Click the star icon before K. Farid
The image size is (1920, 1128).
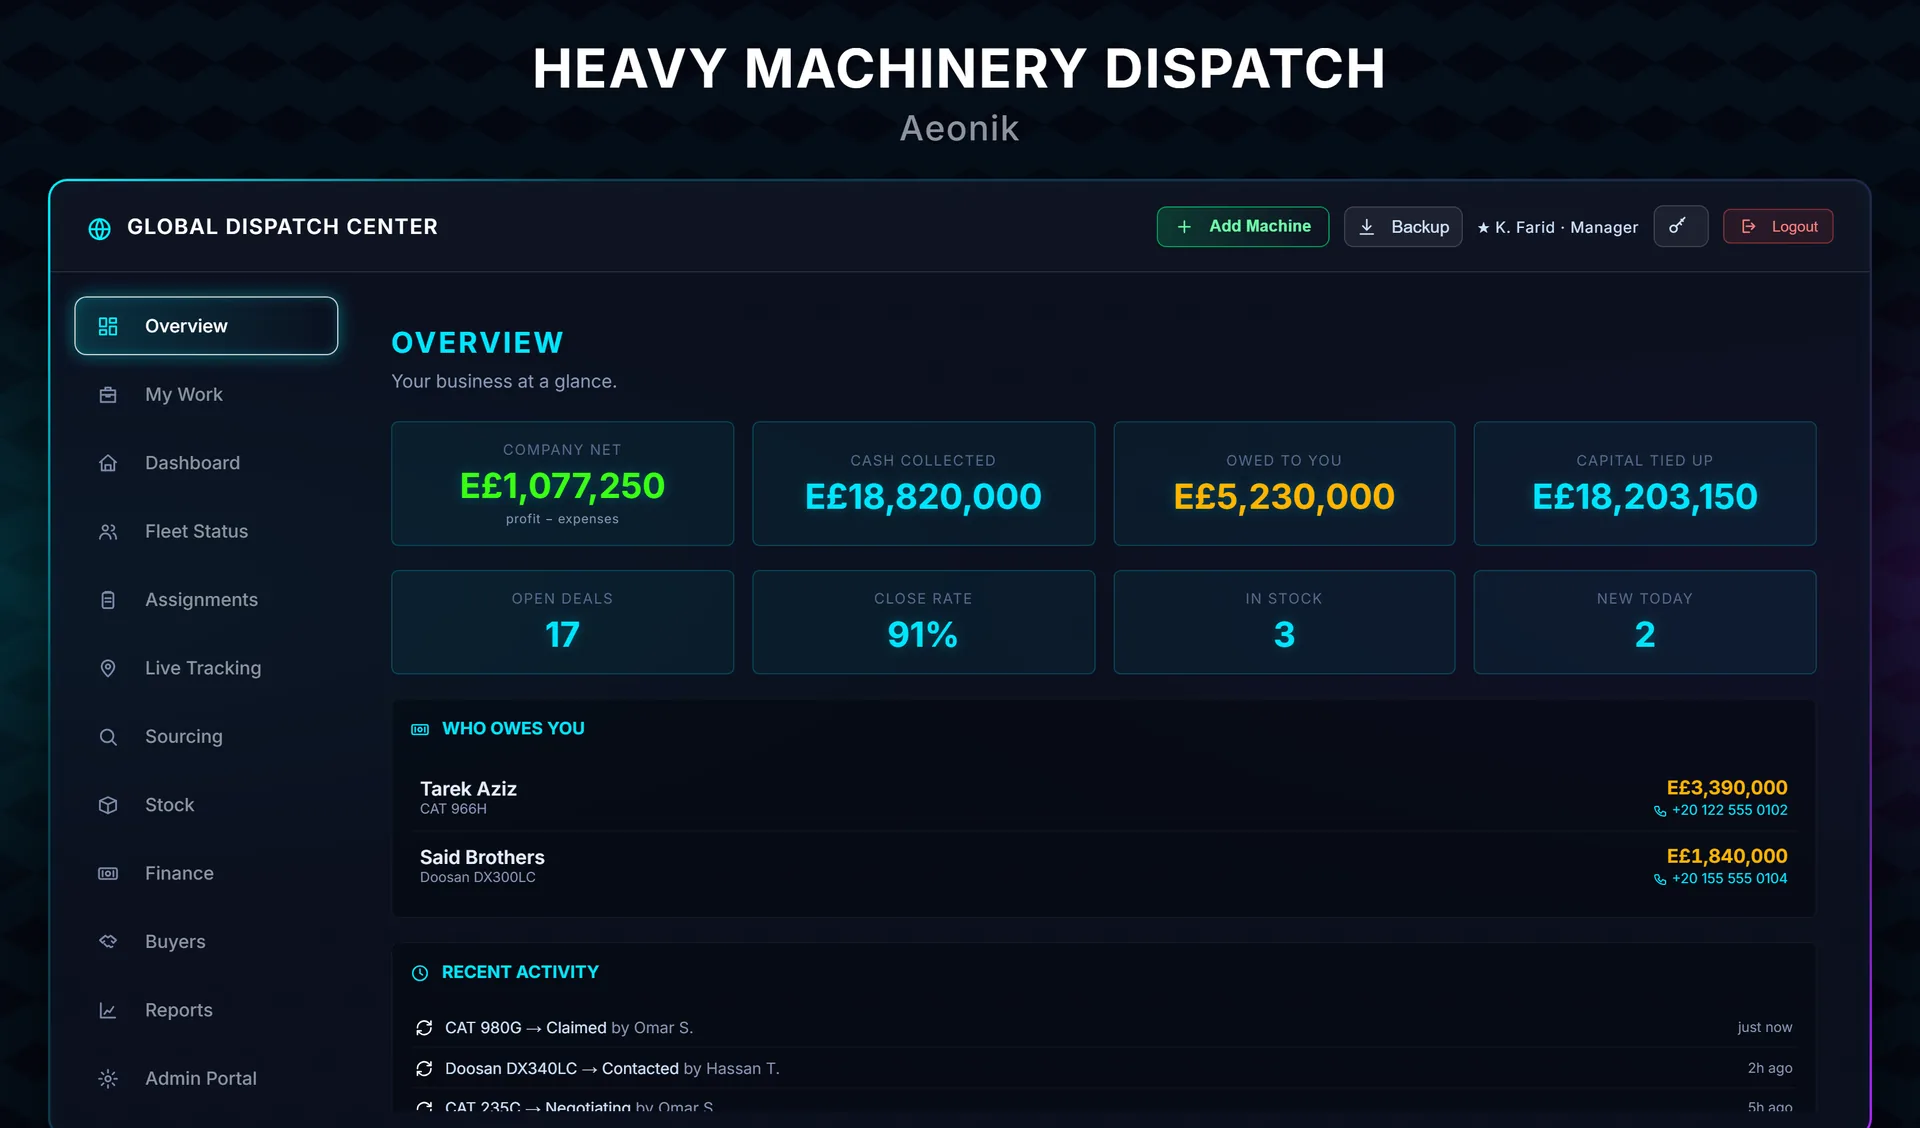coord(1483,228)
